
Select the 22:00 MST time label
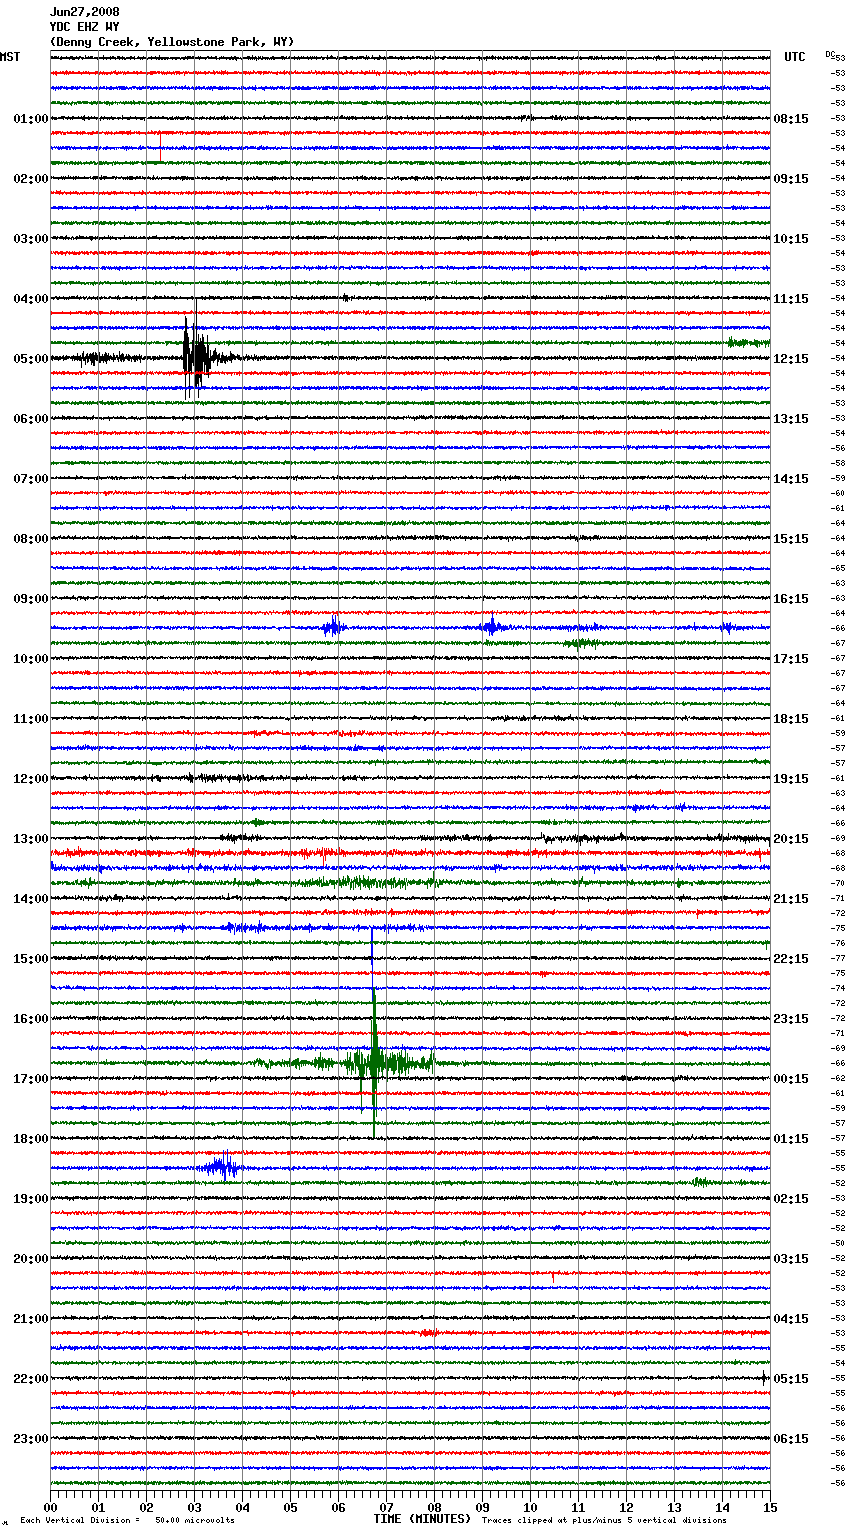click(x=31, y=1379)
